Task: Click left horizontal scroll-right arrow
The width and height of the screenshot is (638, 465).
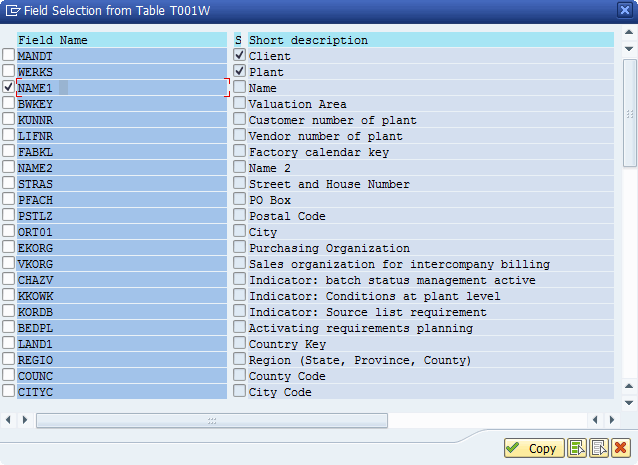Action: pyautogui.click(x=25, y=419)
